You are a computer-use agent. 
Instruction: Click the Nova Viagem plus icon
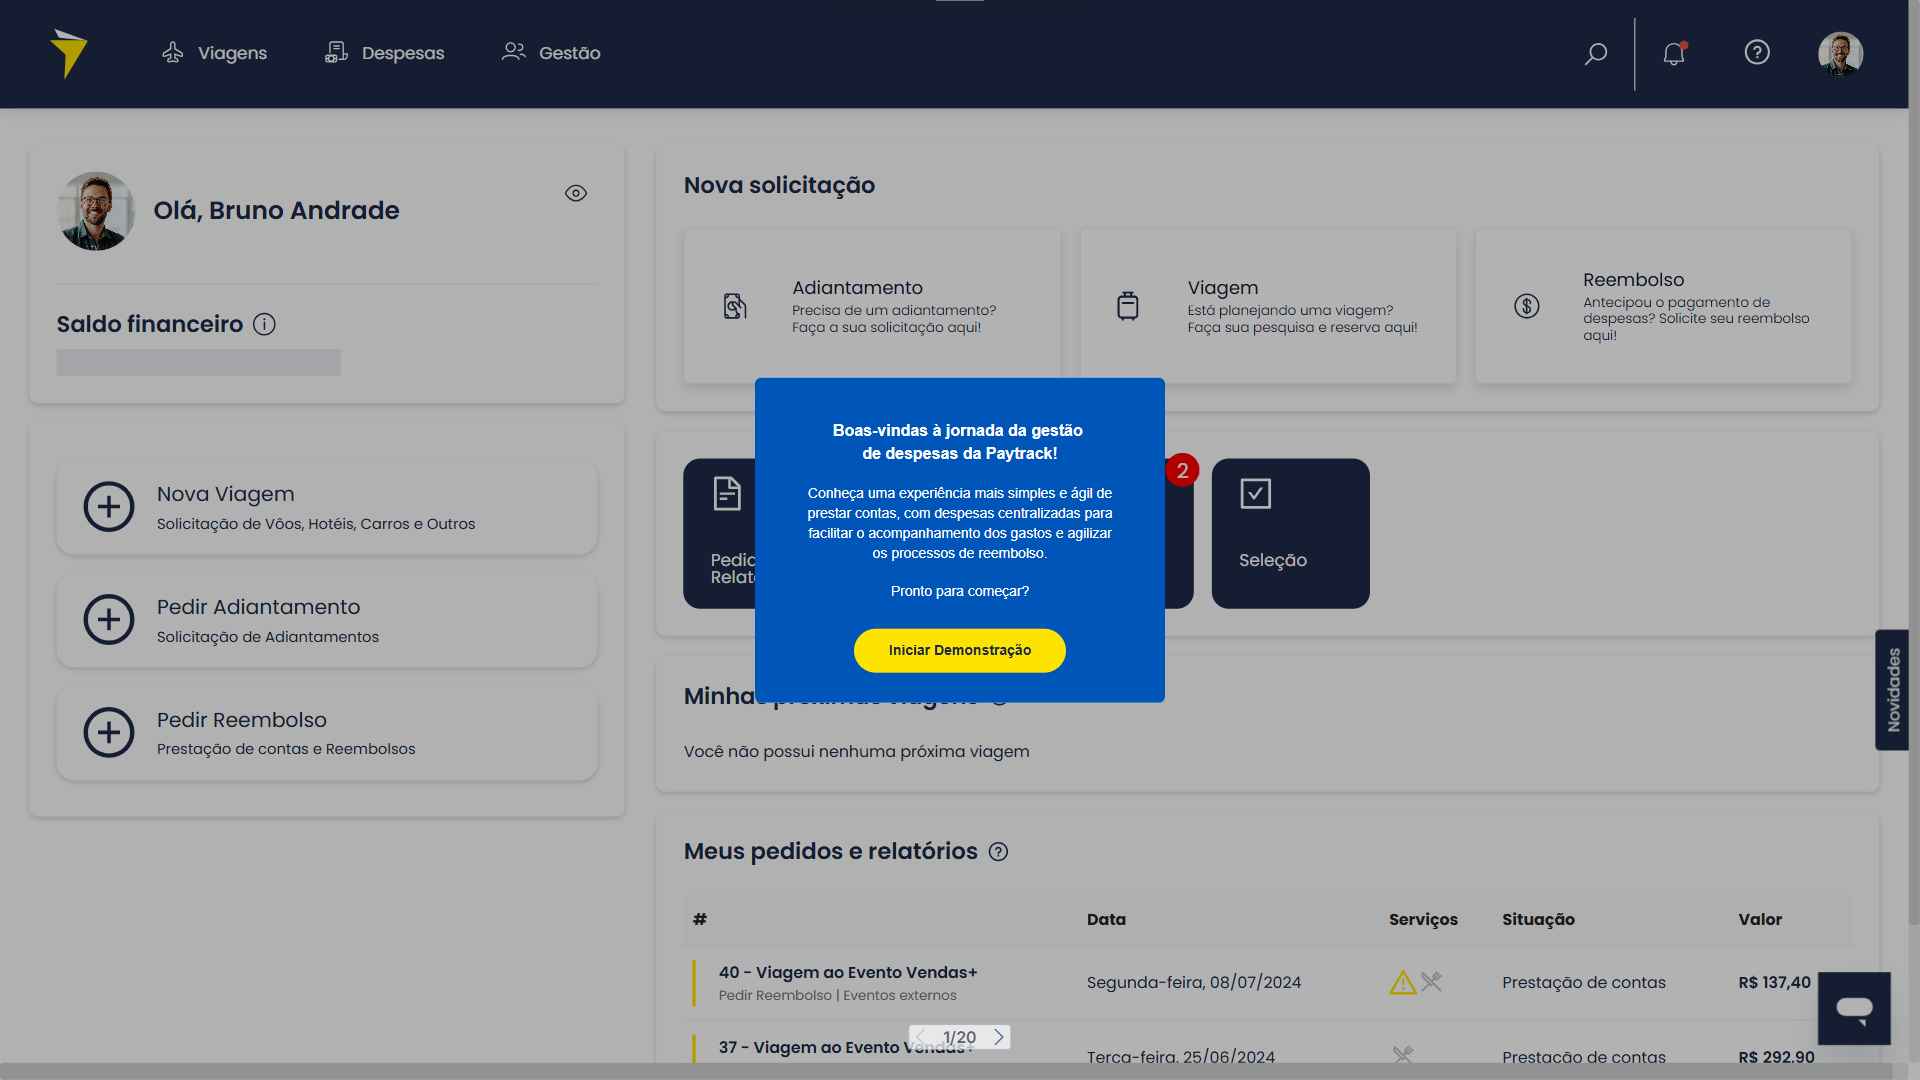point(109,507)
